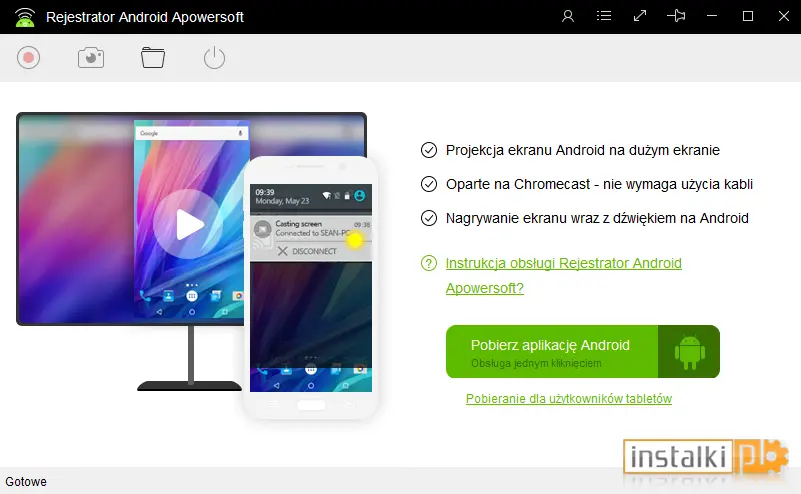Open the recordings folder icon
The image size is (801, 494).
[153, 58]
